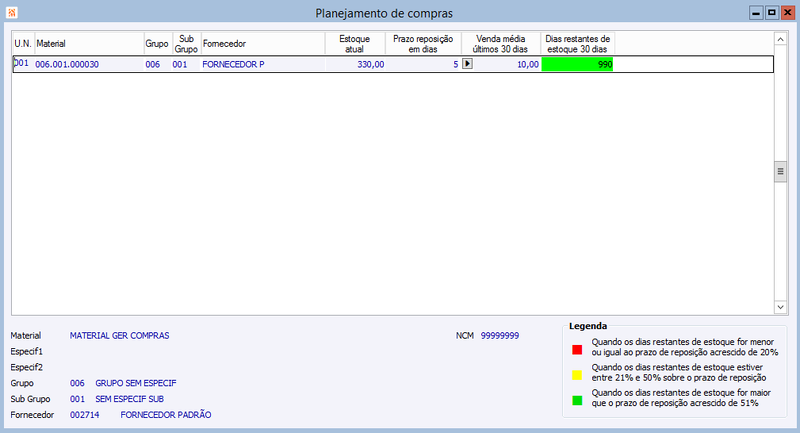Click supplier code 002714

pos(84,415)
